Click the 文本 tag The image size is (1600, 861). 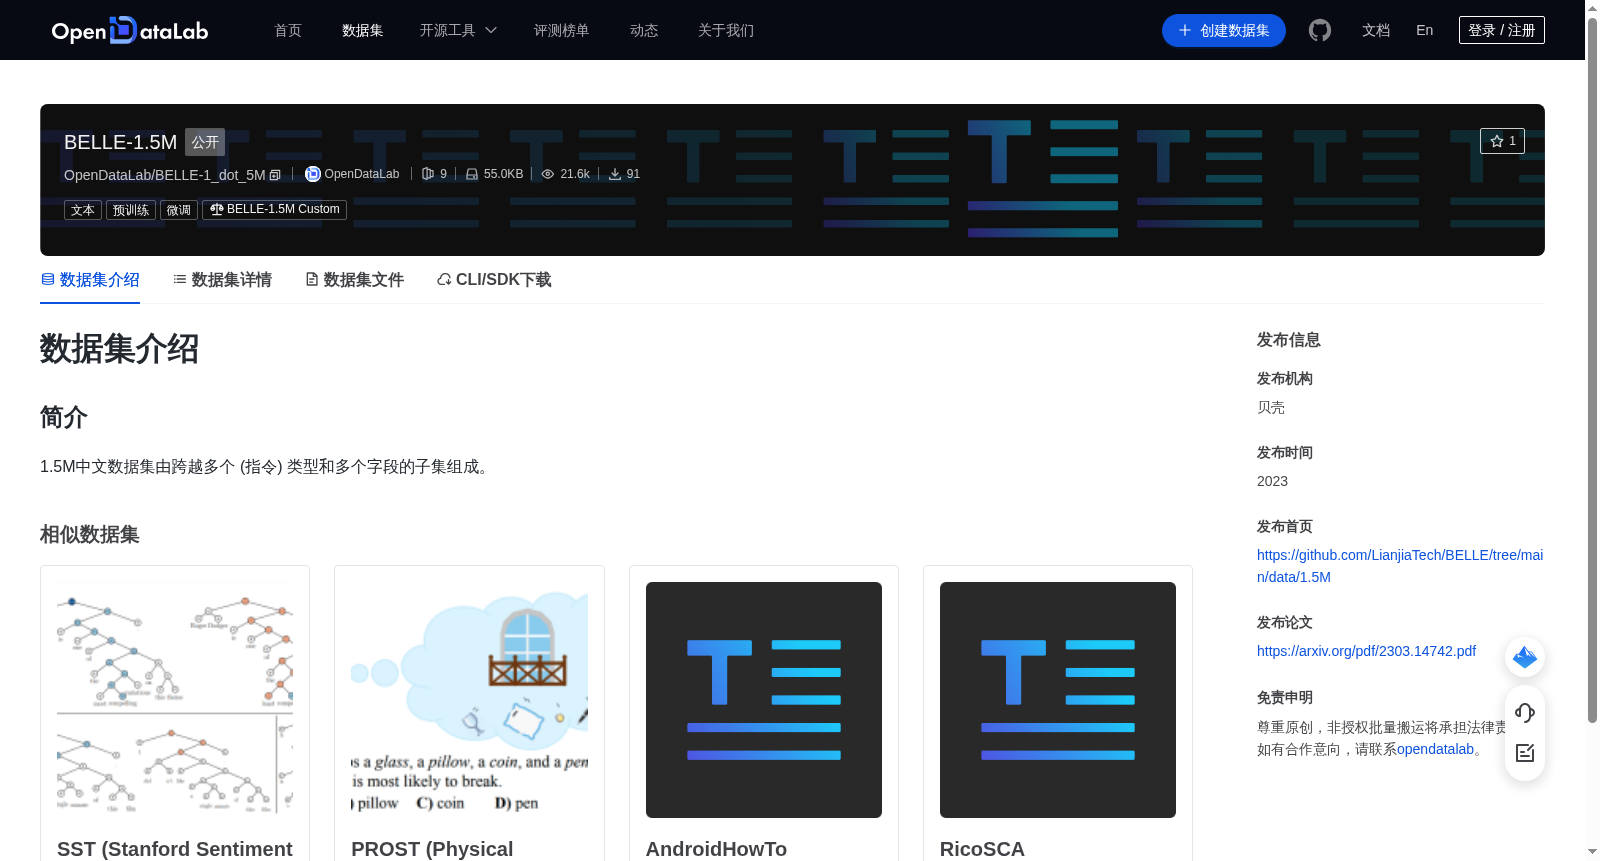(x=83, y=210)
